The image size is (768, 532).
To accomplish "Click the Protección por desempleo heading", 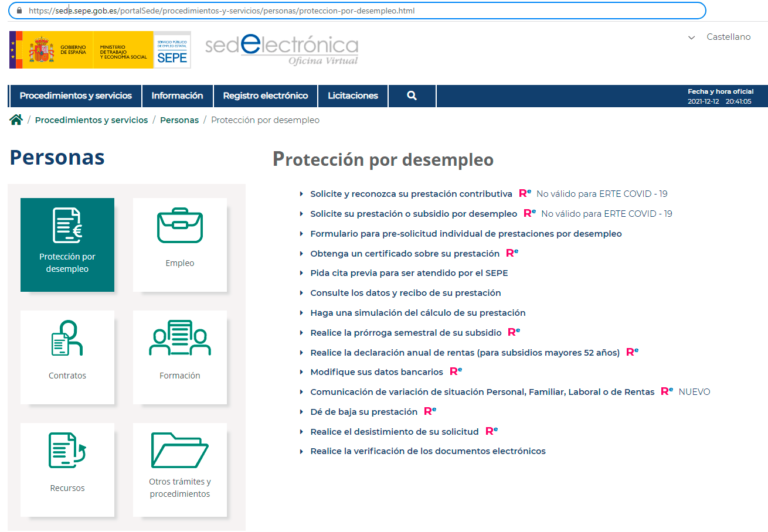I will (x=383, y=160).
